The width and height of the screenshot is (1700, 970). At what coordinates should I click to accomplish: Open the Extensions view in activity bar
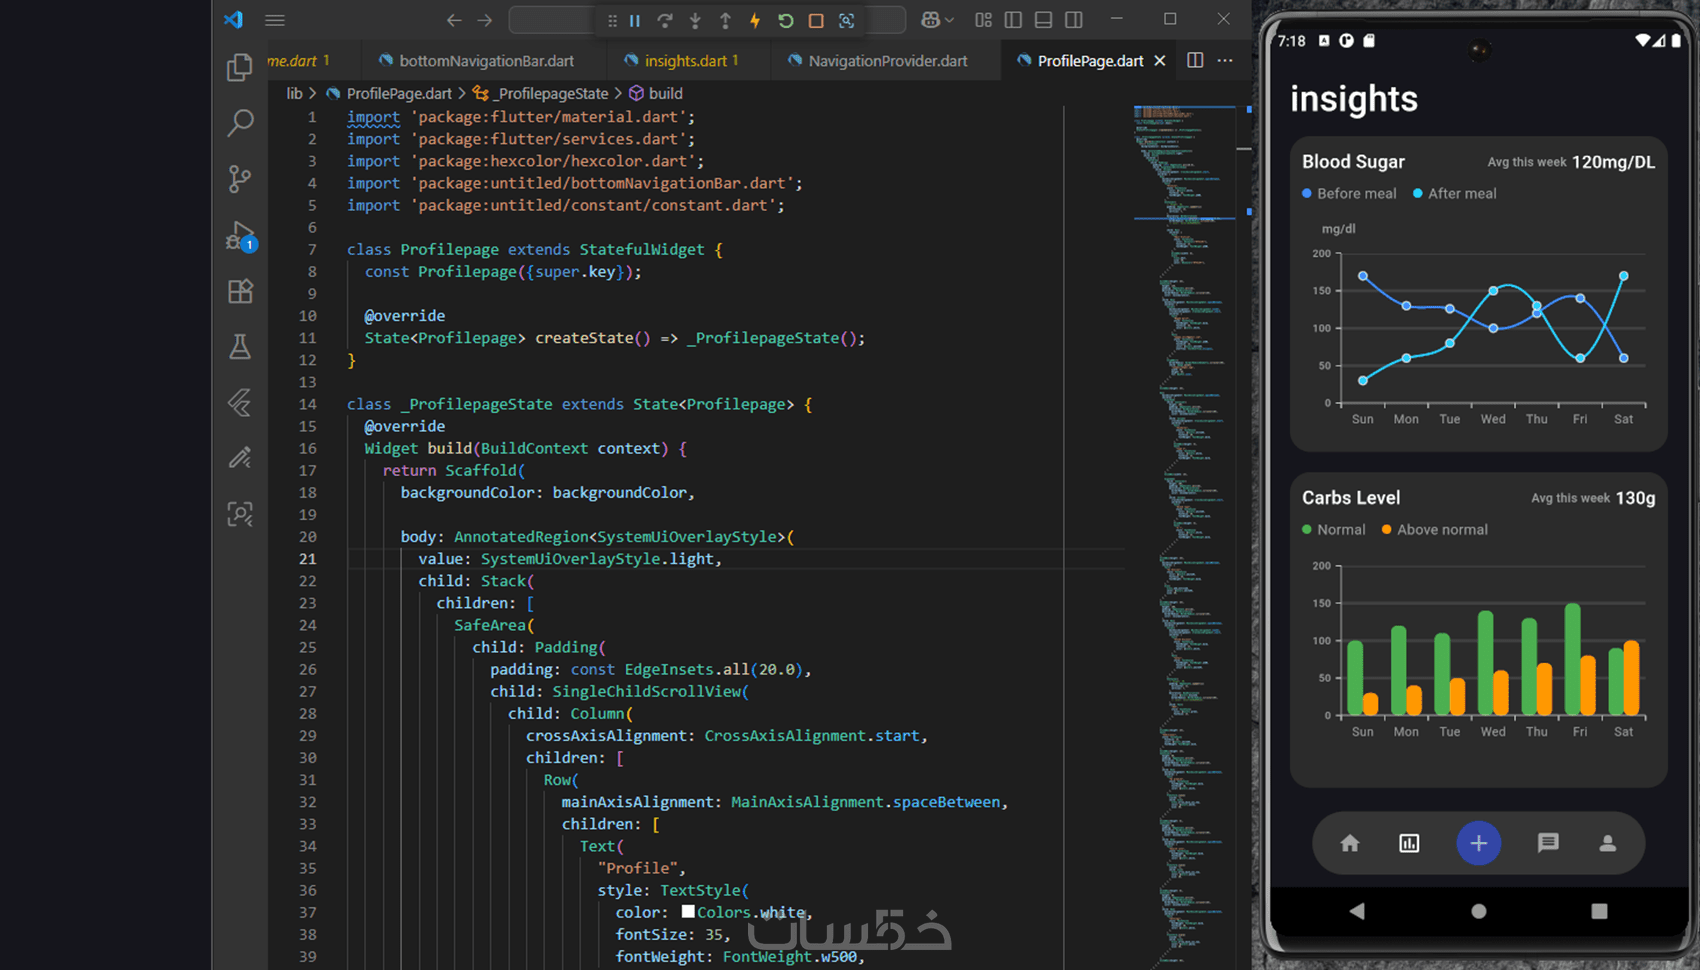(240, 291)
